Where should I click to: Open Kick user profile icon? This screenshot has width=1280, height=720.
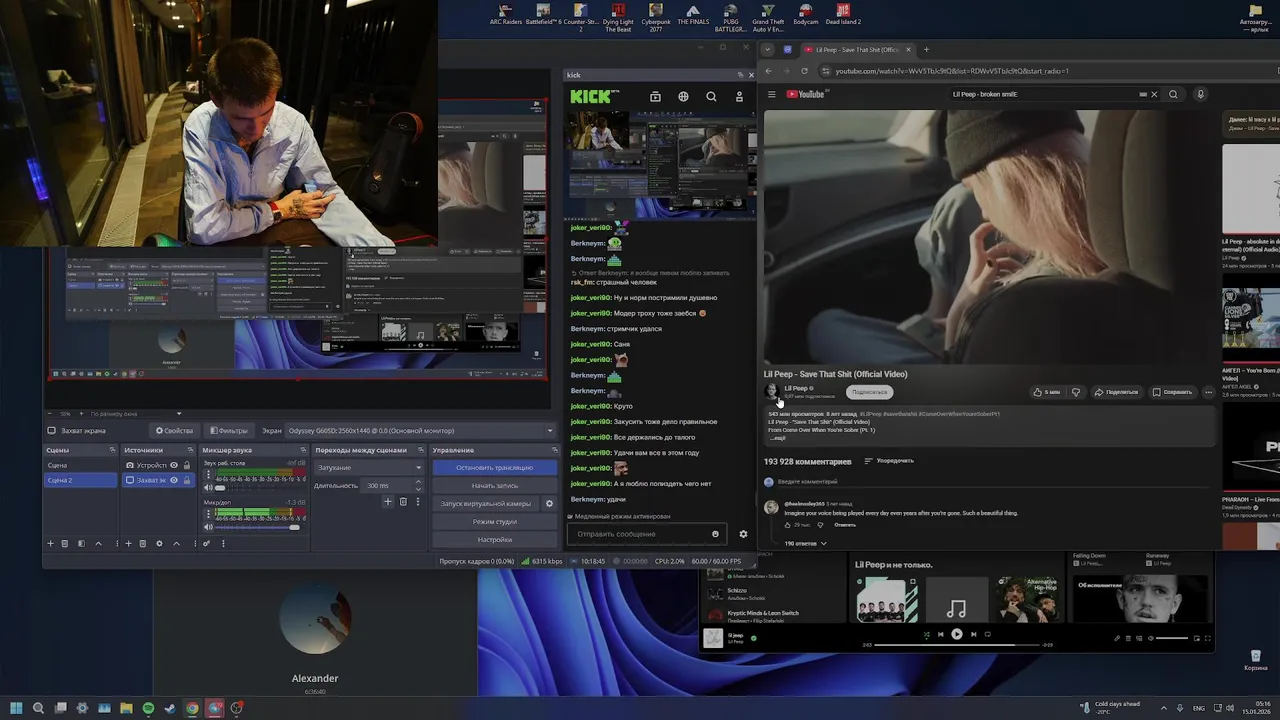point(739,97)
